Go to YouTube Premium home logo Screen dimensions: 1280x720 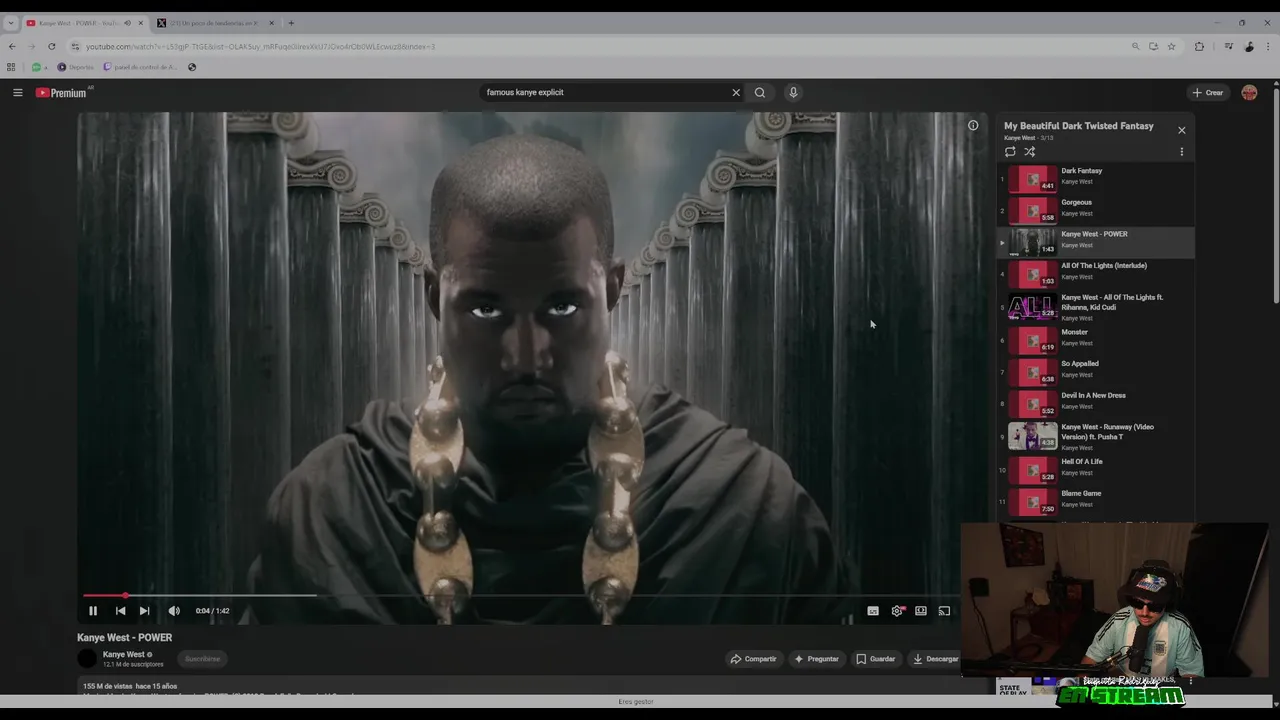pos(62,92)
